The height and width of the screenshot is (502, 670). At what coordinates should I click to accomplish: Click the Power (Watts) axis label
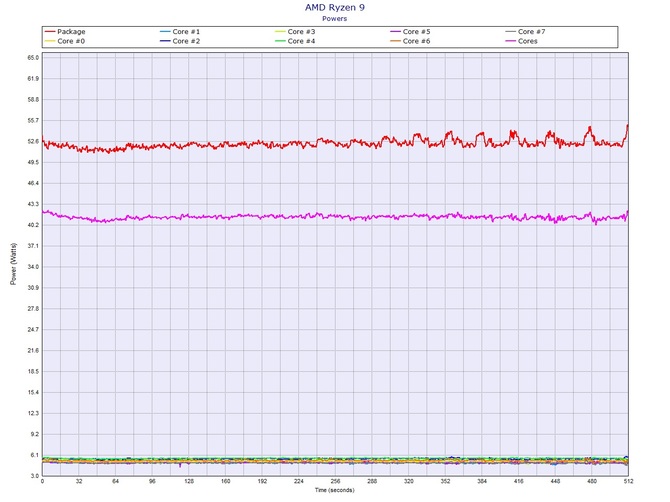(13, 264)
